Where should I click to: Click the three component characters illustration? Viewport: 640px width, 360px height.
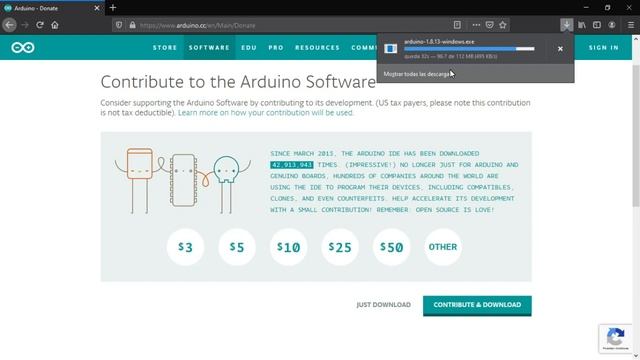click(x=183, y=180)
